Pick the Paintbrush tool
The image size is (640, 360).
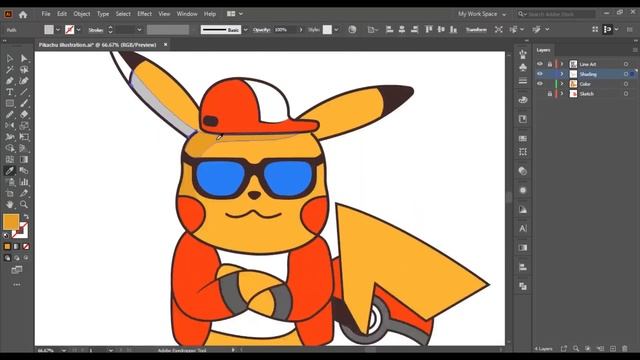(x=24, y=103)
